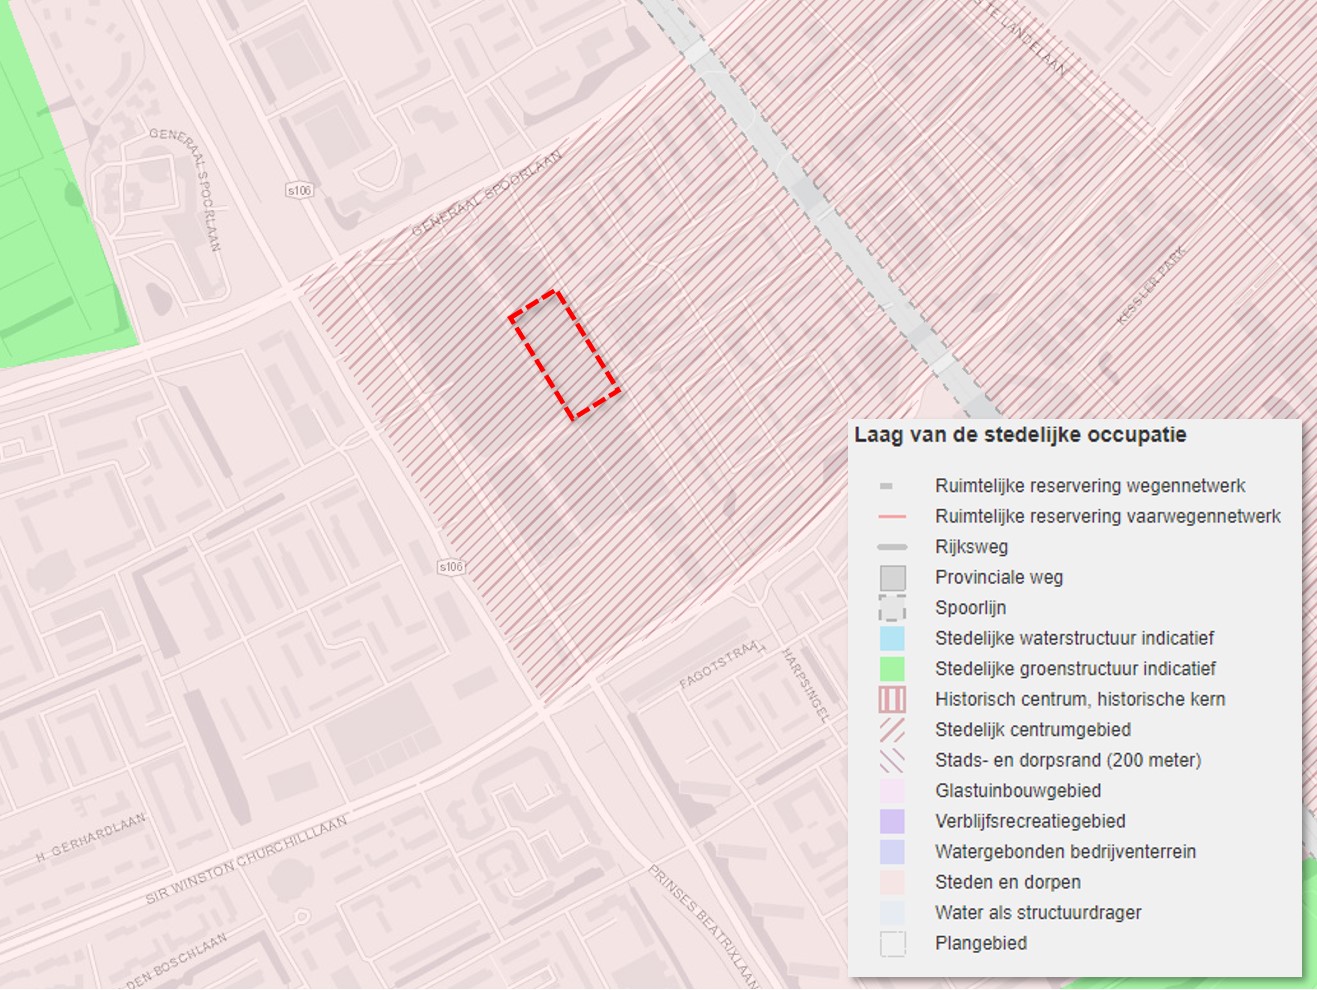
Task: Click the Steden en dorpen swatch
Action: point(893,882)
